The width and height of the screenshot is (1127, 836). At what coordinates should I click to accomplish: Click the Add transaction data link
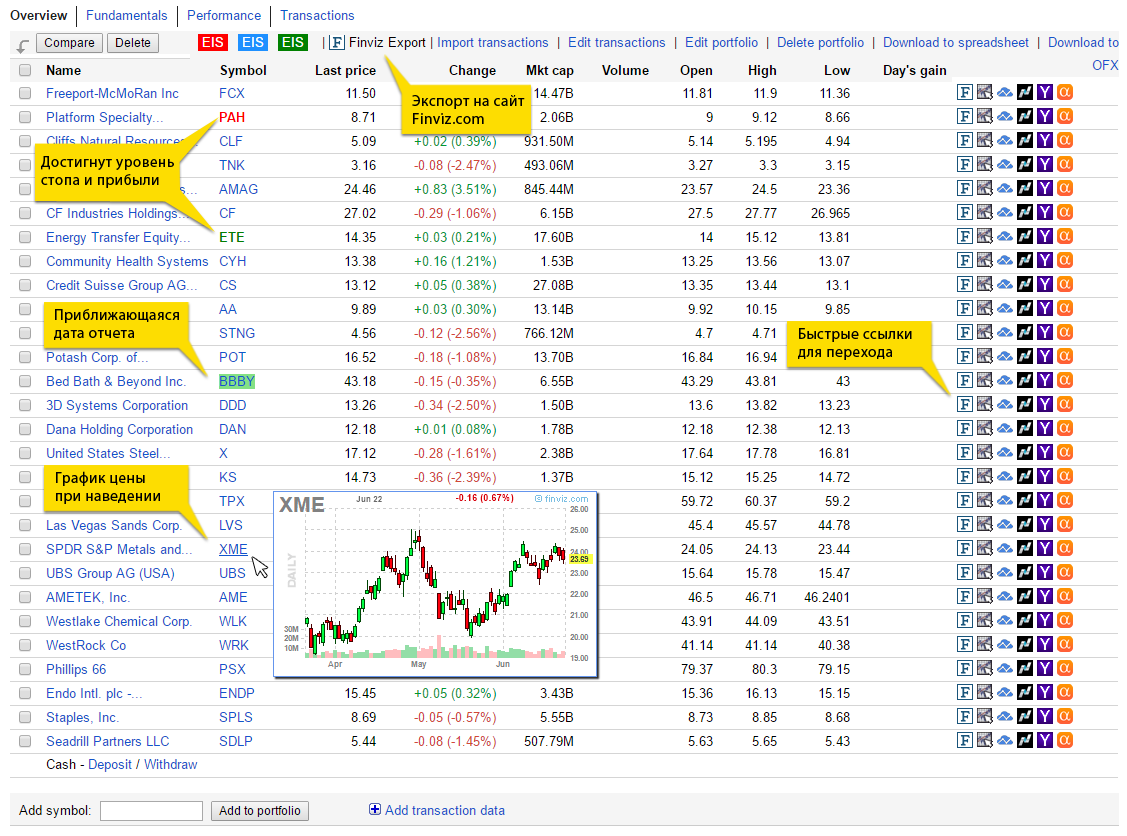pos(445,810)
